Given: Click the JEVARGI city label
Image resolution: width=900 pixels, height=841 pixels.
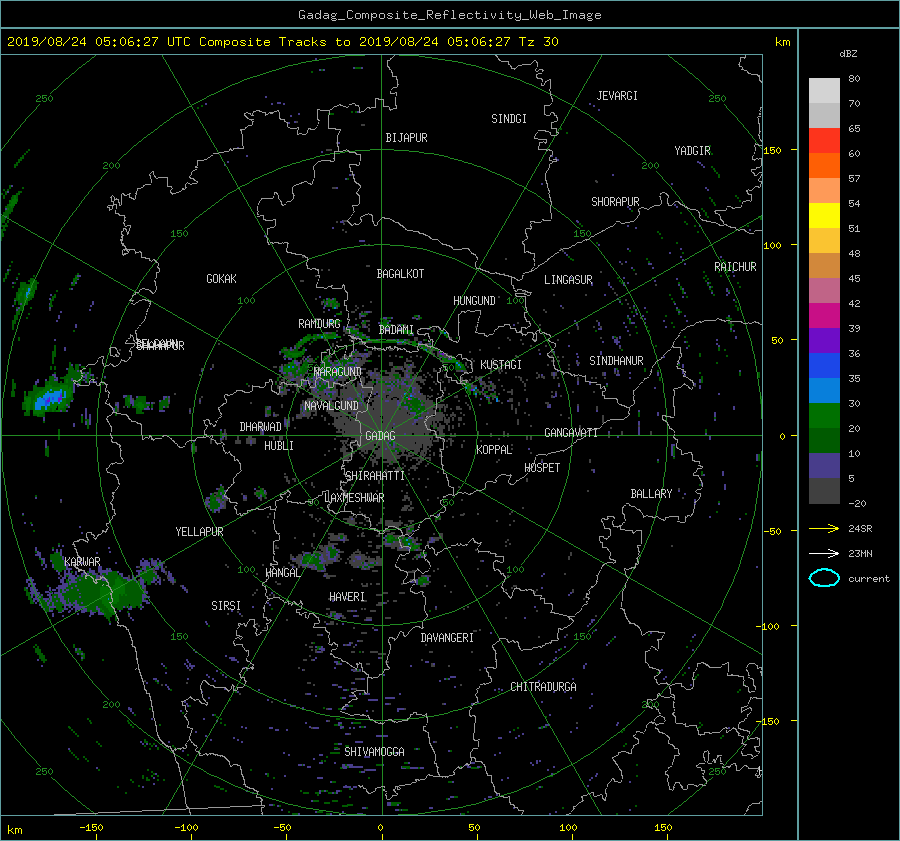Looking at the screenshot, I should pos(617,96).
